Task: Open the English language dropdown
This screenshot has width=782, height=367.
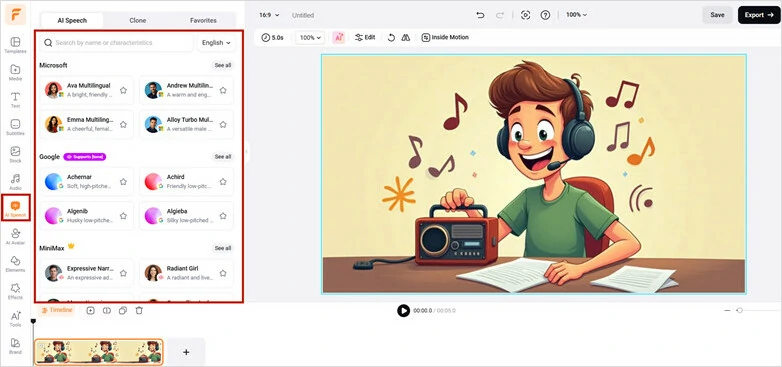Action: pos(216,43)
